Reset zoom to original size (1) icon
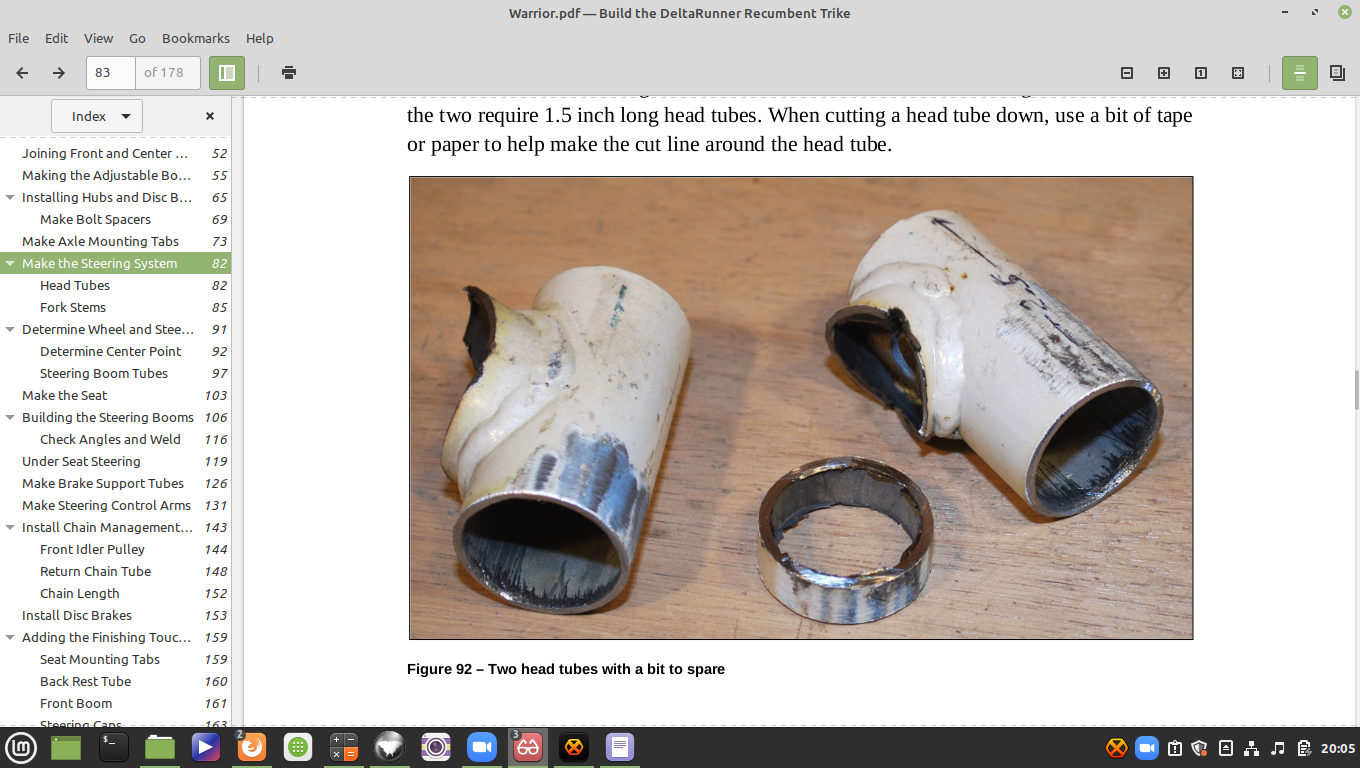Screen dimensions: 1360x768 click(1201, 73)
